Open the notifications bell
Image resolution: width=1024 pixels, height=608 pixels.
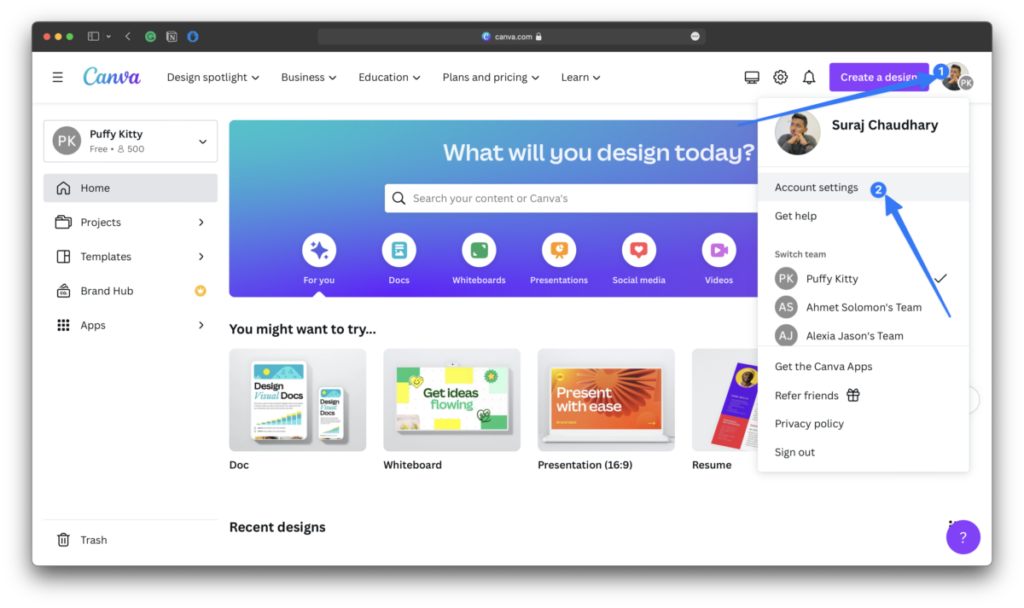click(809, 77)
